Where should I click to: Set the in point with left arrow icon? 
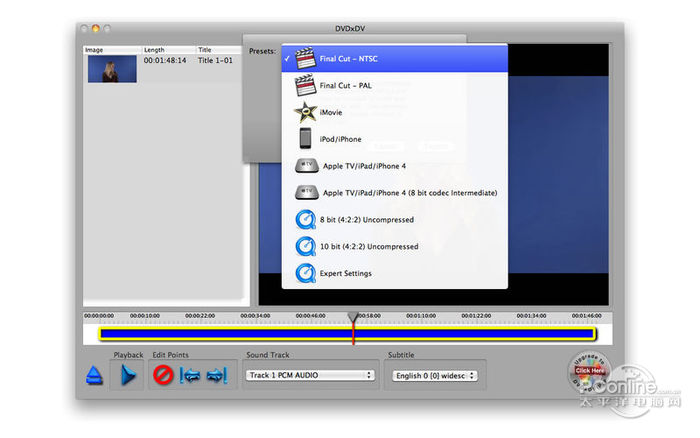(x=190, y=376)
